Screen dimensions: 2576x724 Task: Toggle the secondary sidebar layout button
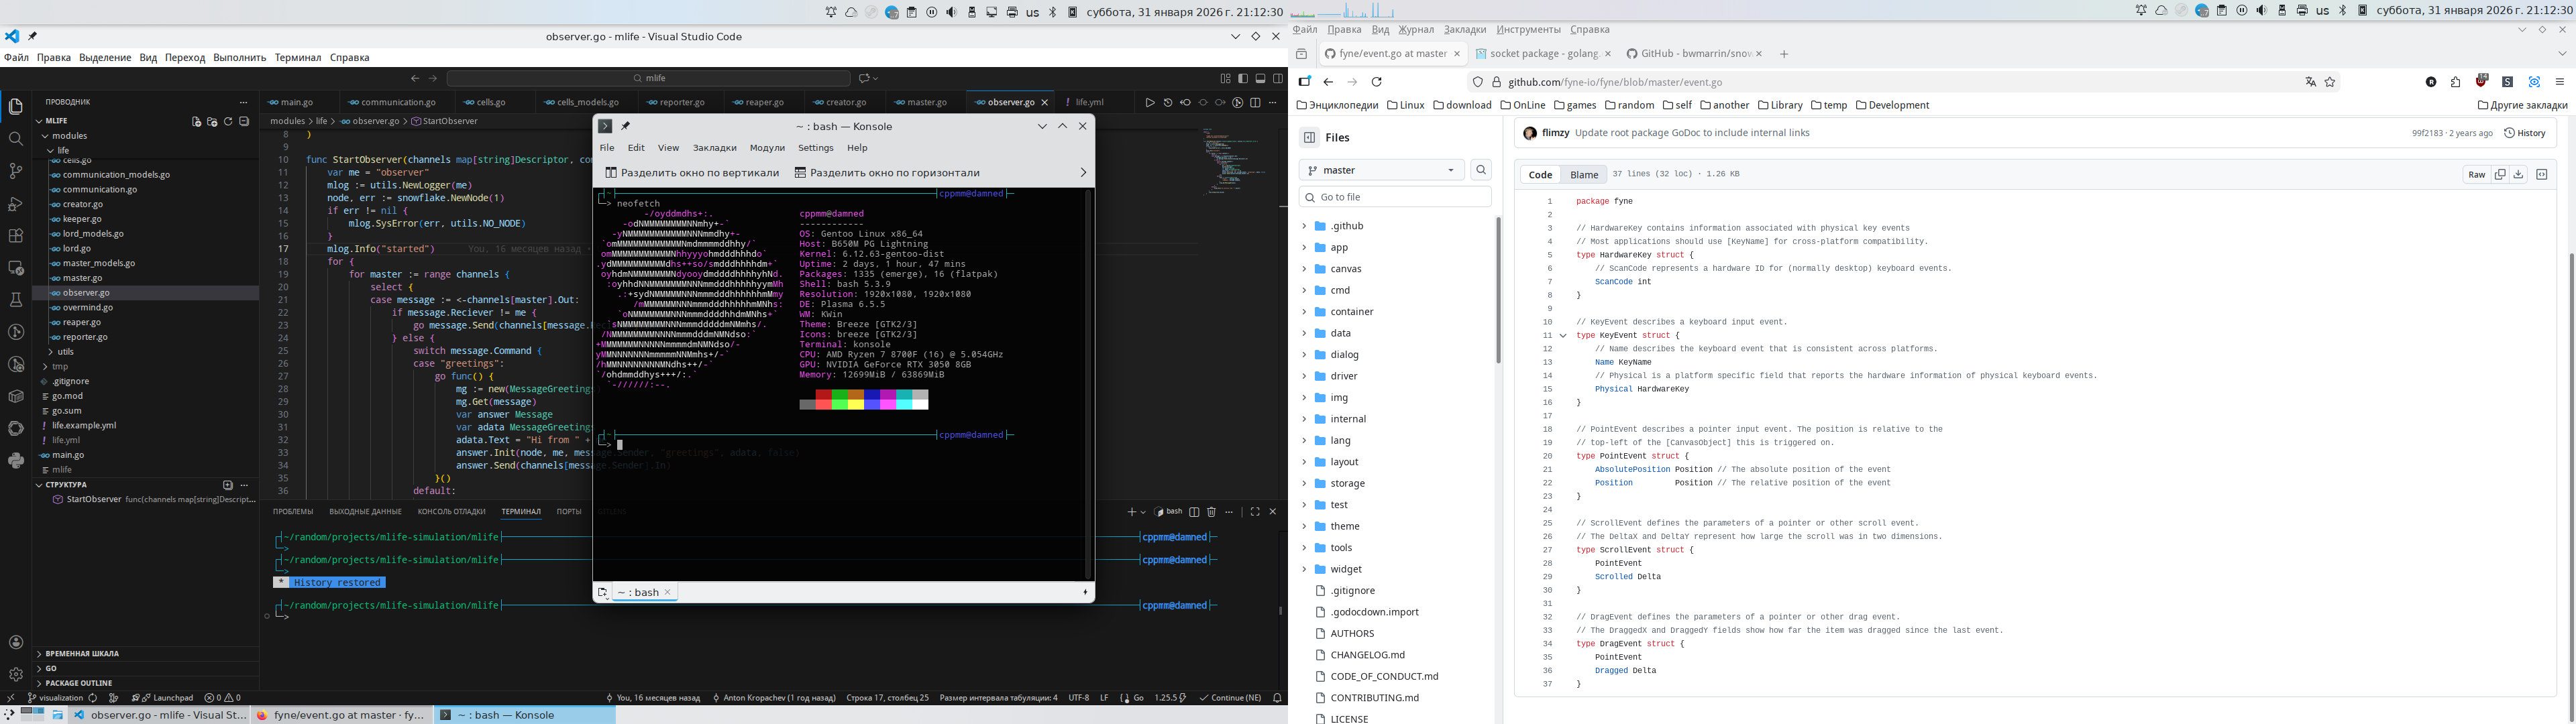[1278, 78]
